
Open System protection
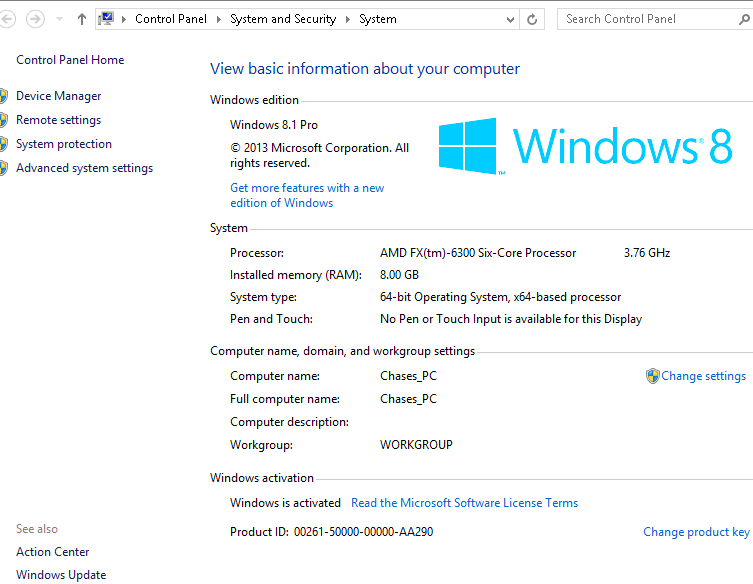(x=64, y=144)
